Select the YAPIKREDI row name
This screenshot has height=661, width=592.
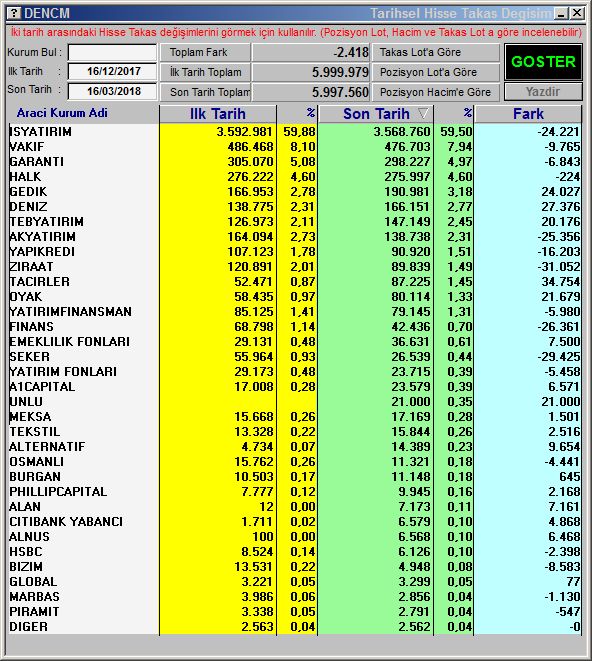(42, 252)
